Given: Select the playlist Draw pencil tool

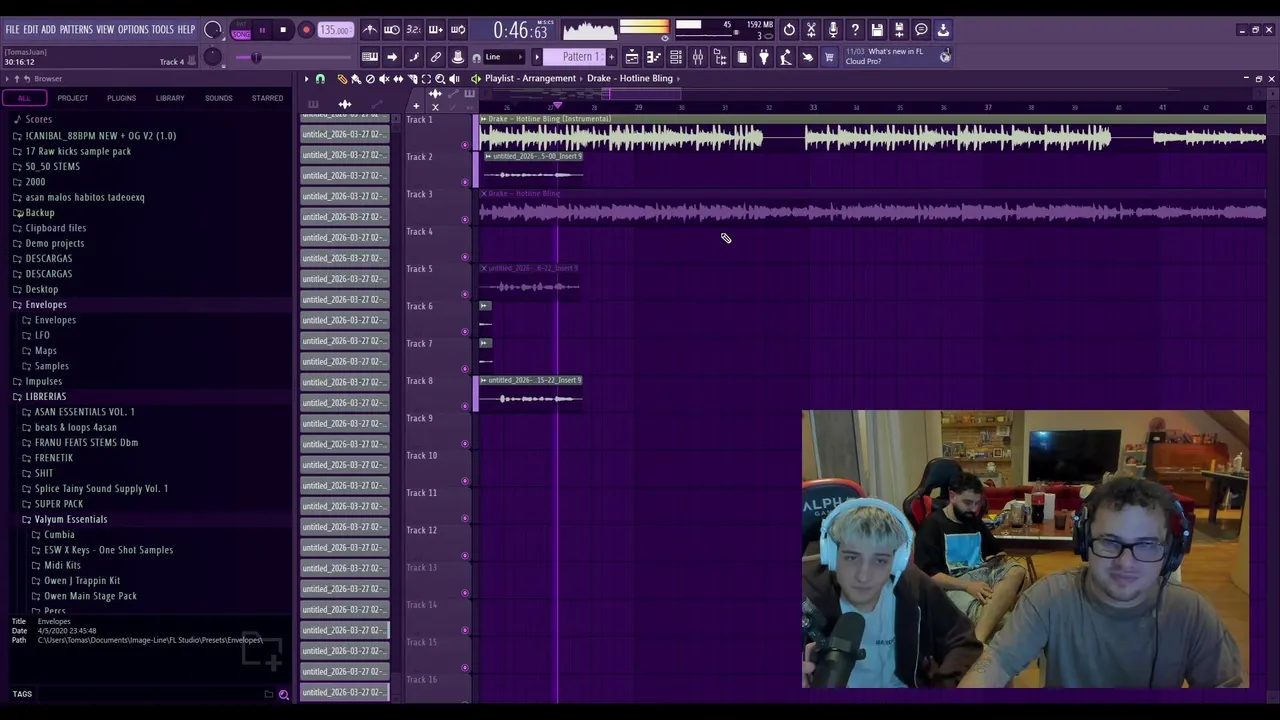Looking at the screenshot, I should point(341,78).
